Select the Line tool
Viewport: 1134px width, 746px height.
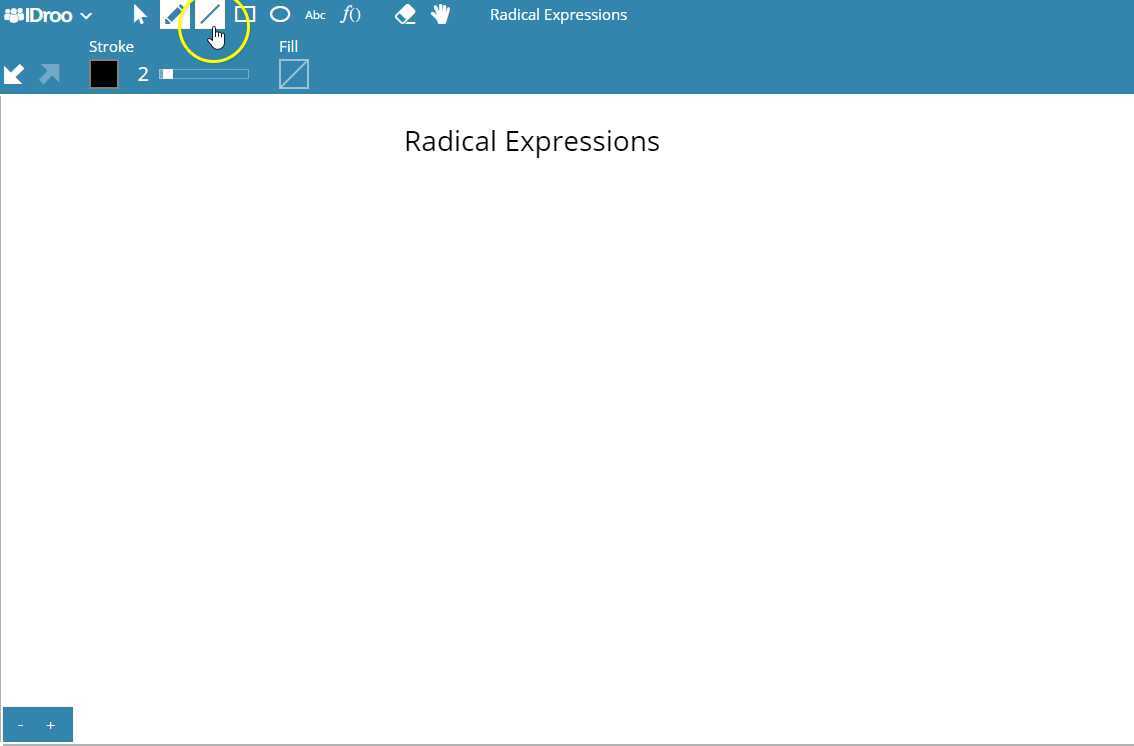coord(210,14)
